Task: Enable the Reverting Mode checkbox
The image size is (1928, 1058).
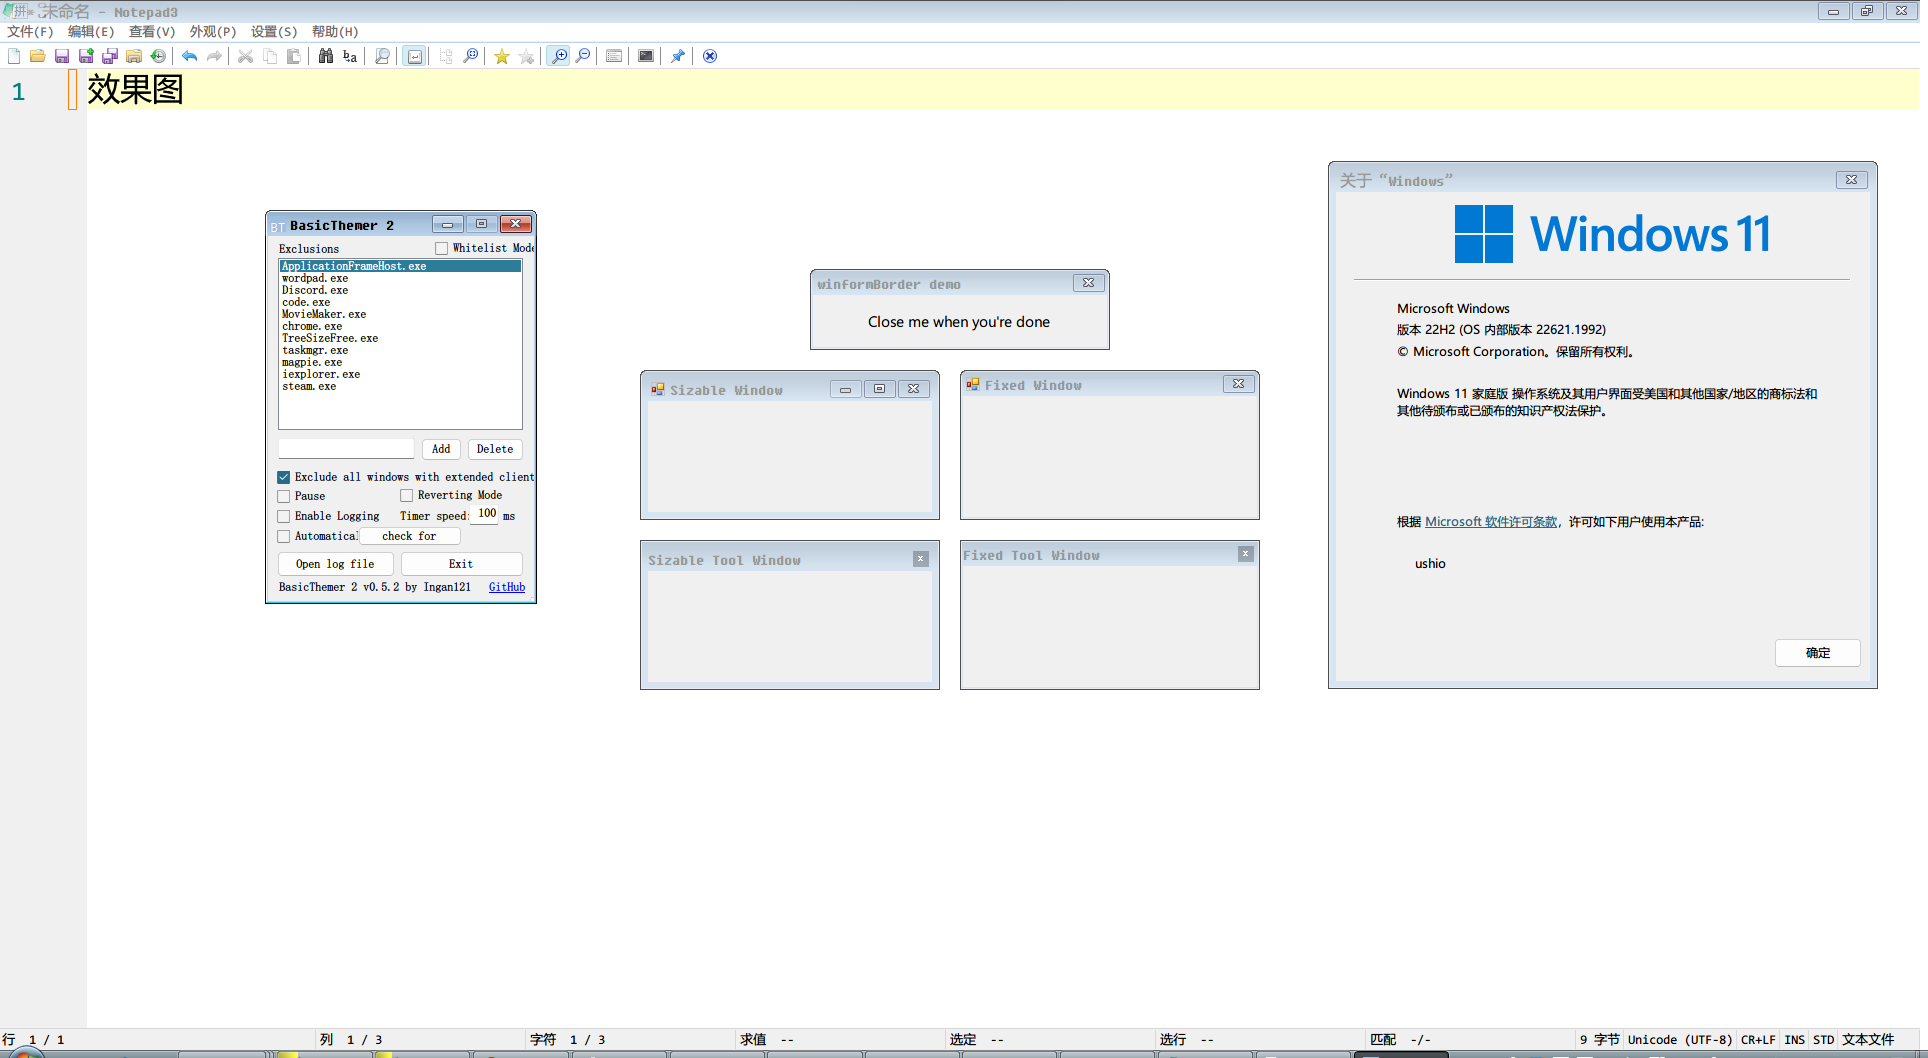Action: tap(407, 495)
